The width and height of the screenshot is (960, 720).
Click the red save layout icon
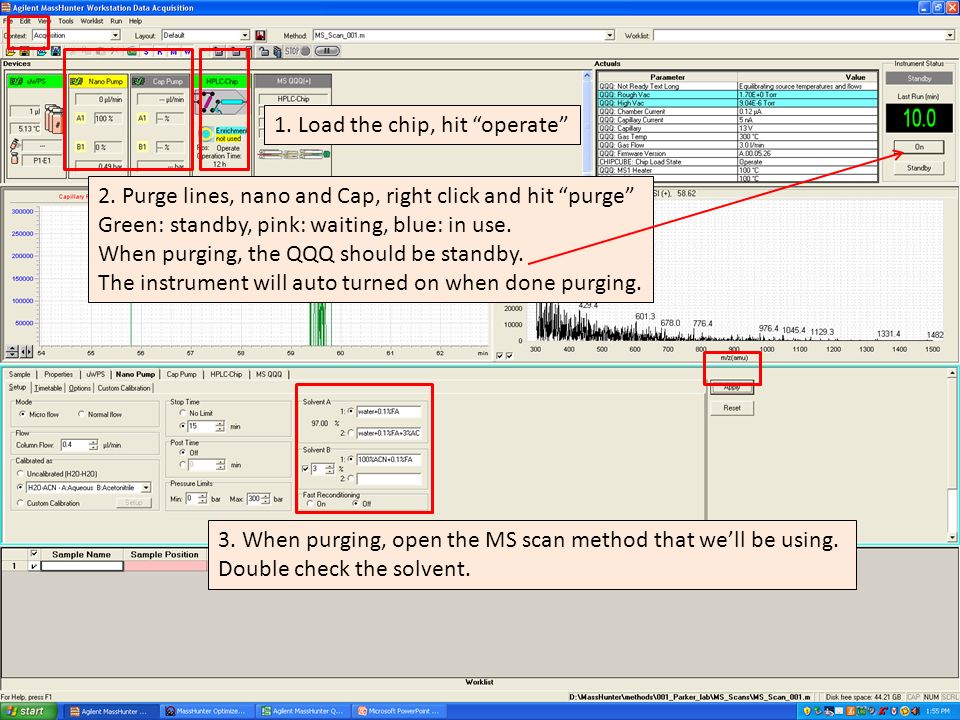click(x=260, y=36)
